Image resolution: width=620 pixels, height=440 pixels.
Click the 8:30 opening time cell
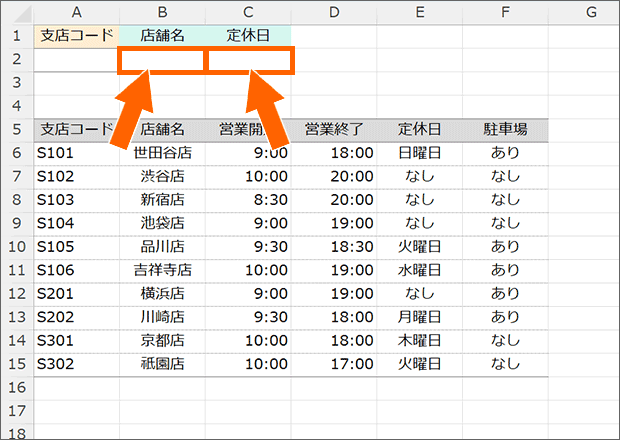tap(249, 199)
